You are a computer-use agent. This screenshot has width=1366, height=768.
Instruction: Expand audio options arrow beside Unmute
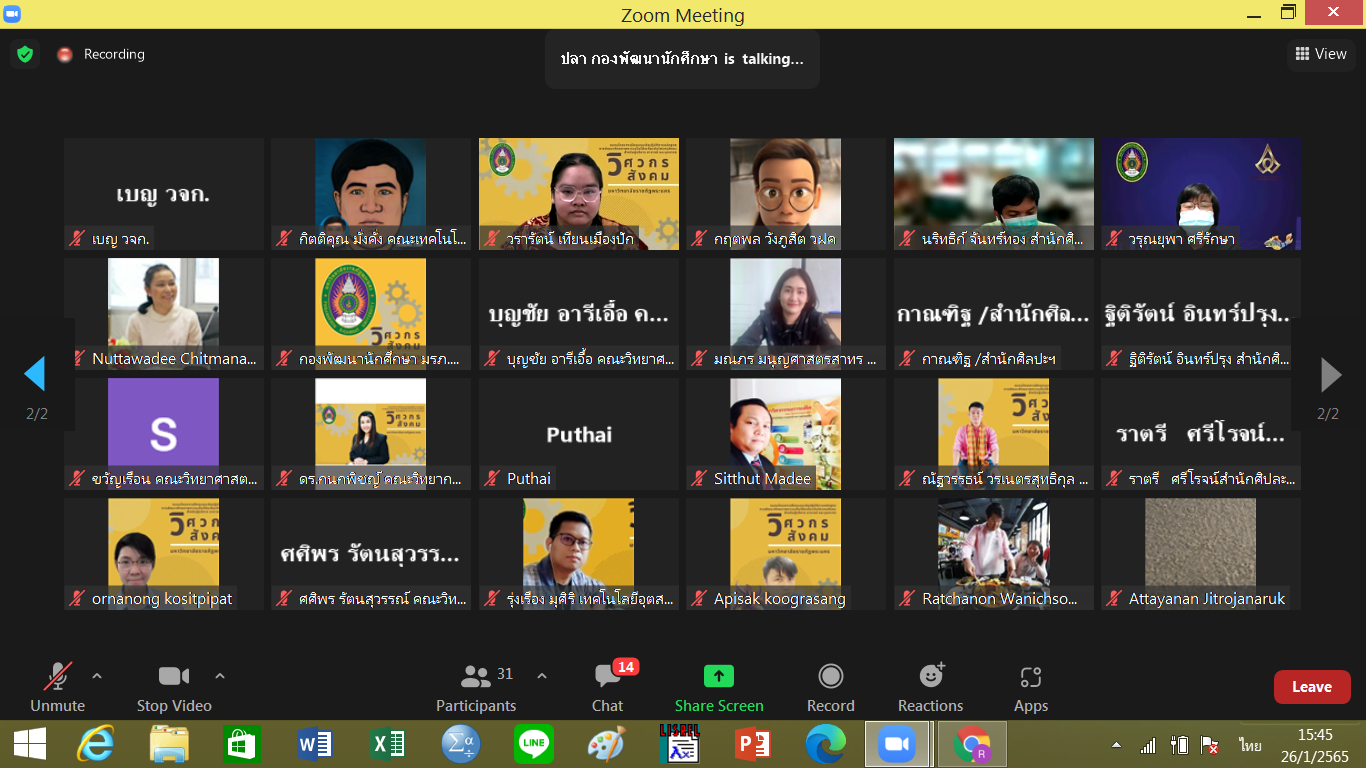click(97, 676)
